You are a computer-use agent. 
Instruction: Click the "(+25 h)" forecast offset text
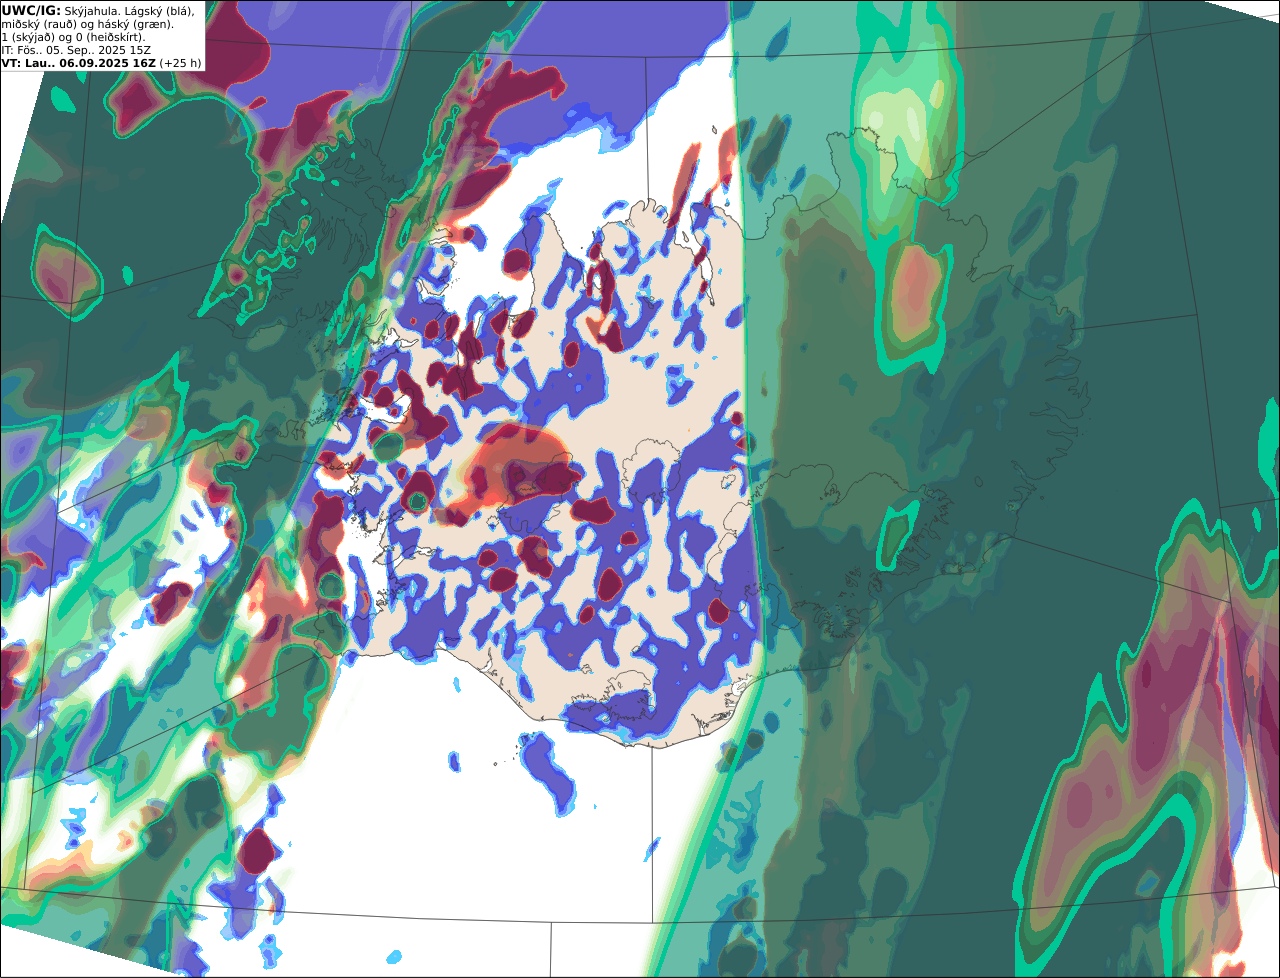(180, 63)
